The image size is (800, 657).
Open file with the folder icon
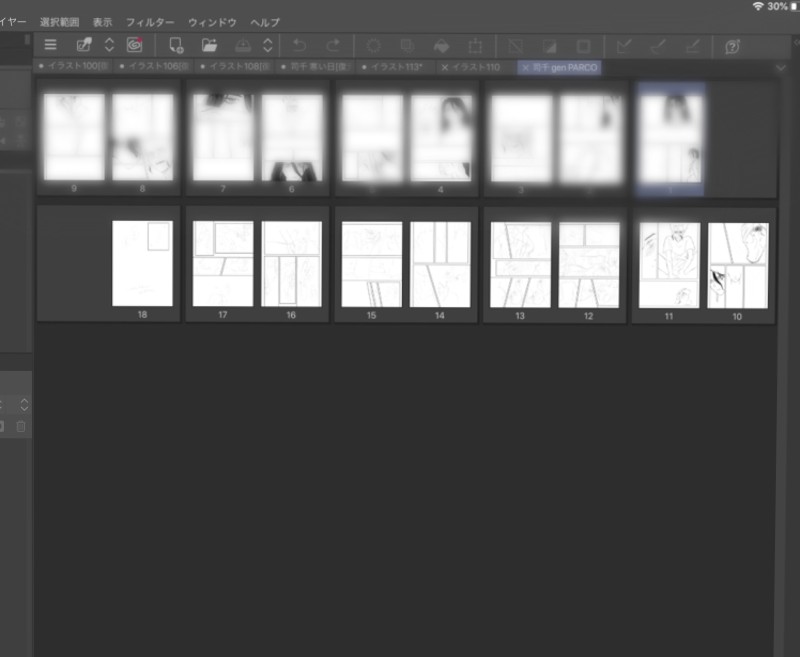209,45
